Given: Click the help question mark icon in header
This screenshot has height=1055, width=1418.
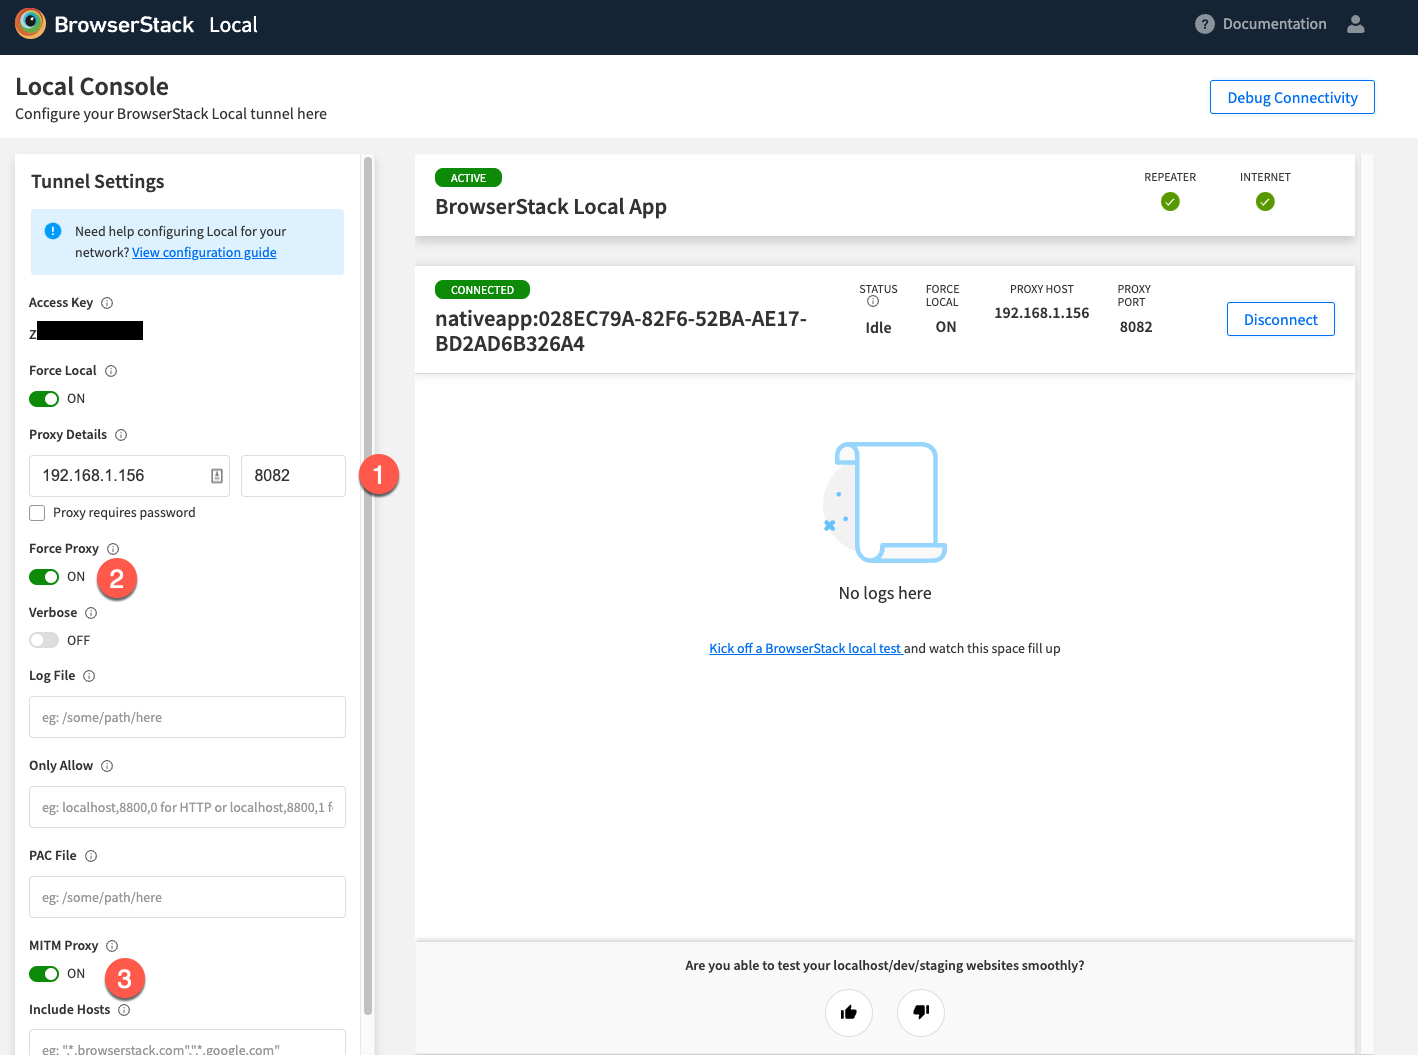Looking at the screenshot, I should click(1204, 23).
